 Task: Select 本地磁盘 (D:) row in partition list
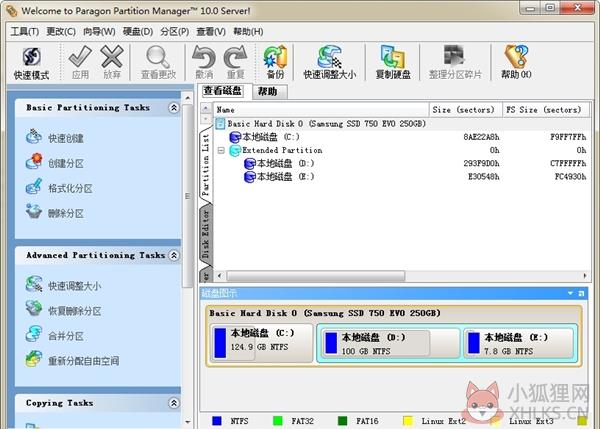(400, 163)
